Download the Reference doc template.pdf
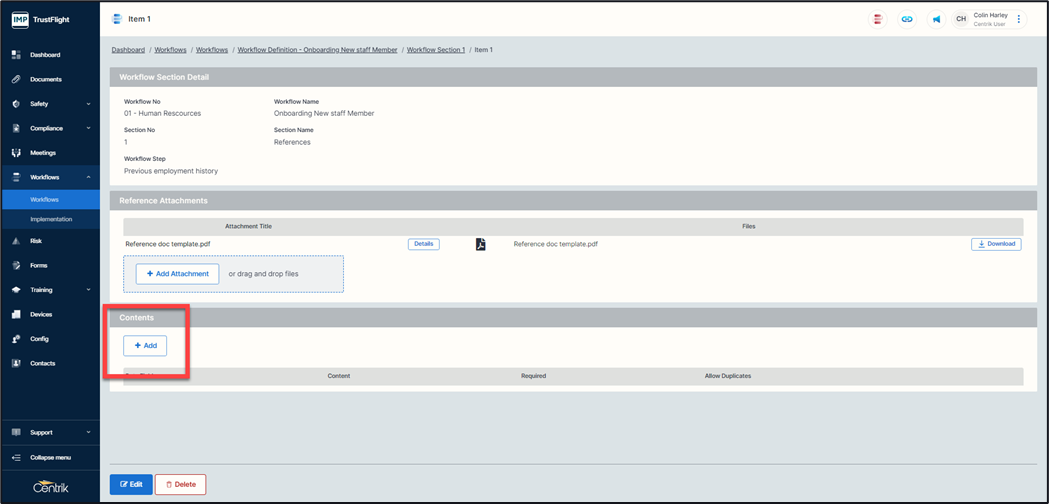The image size is (1049, 504). pos(995,244)
